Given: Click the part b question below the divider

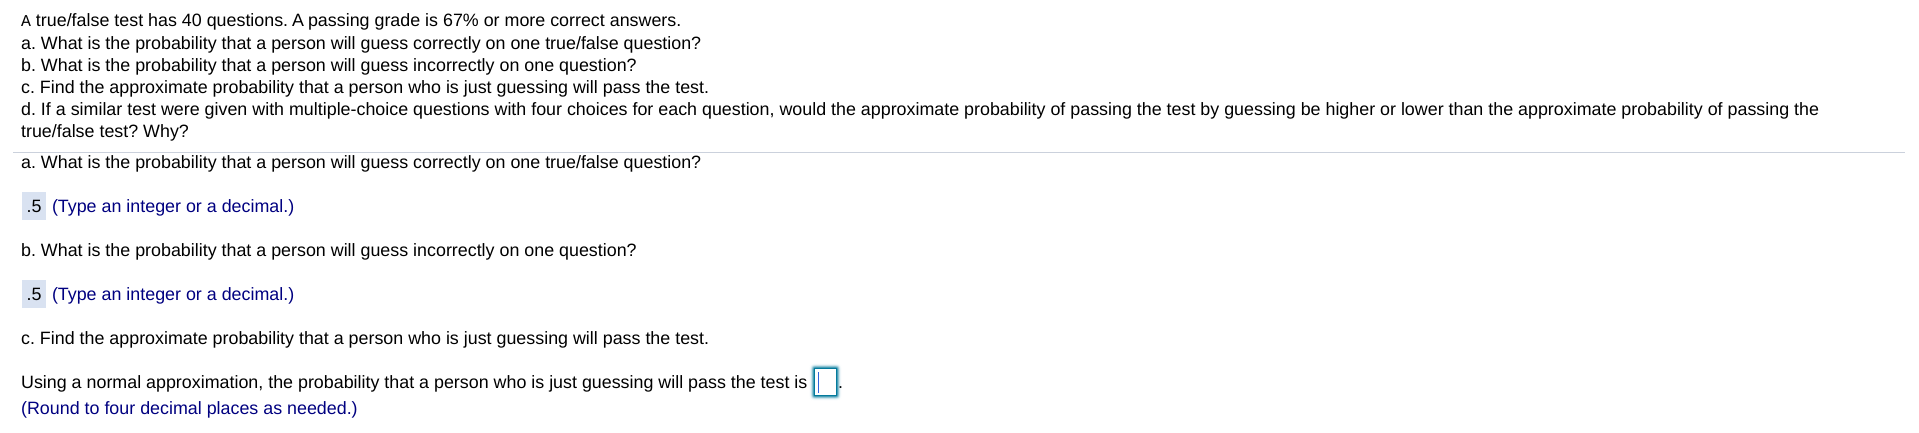Looking at the screenshot, I should tap(328, 250).
